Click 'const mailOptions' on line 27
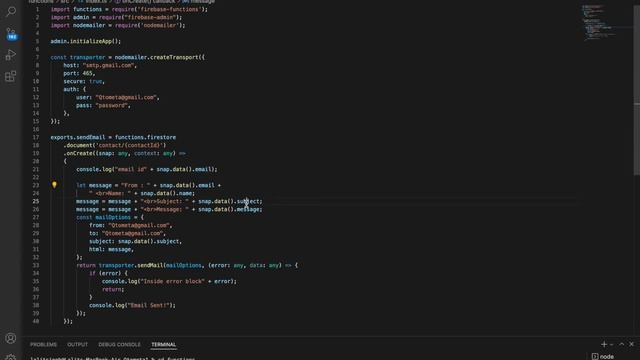640x360 pixels. tap(103, 217)
